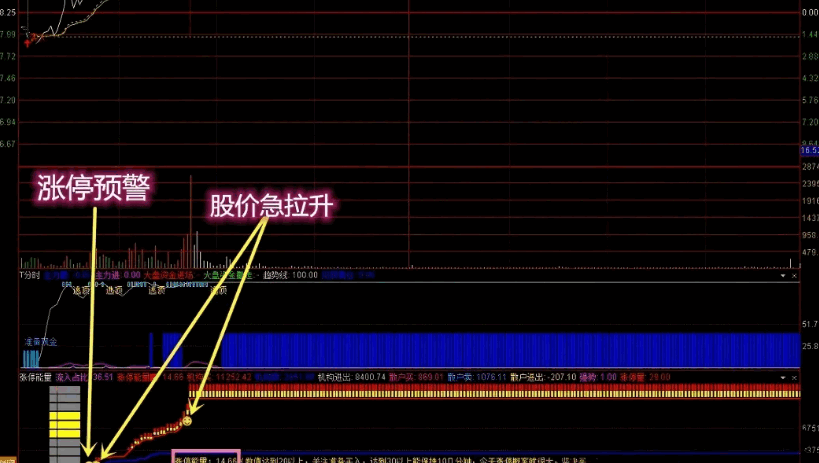Screen dimensions: 819x463
Task: Click 25.8 scale value in T分时 panel
Action: (810, 346)
